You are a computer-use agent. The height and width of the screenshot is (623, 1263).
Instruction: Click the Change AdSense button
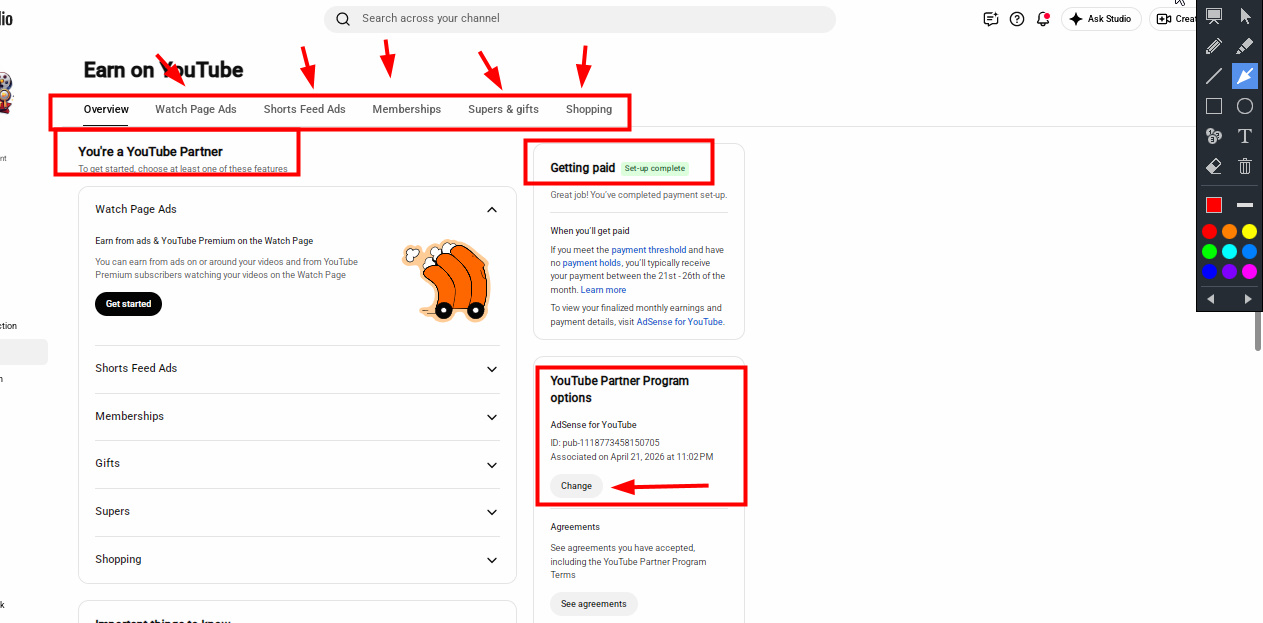click(576, 486)
